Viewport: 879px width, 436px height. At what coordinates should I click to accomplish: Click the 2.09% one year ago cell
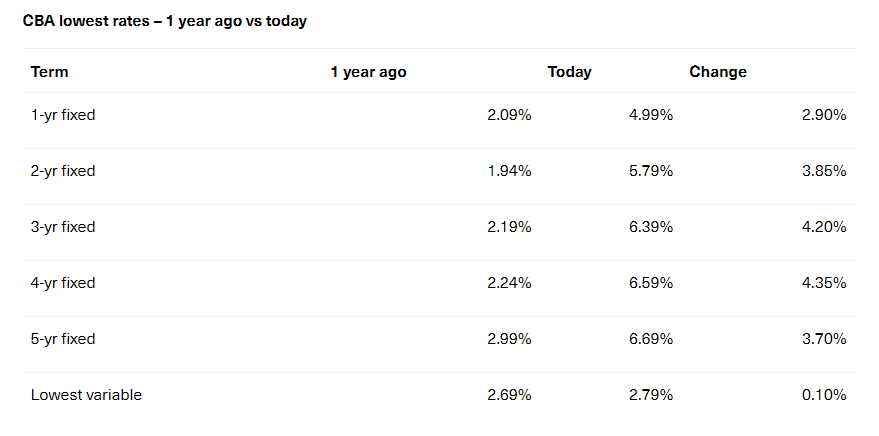coord(509,115)
